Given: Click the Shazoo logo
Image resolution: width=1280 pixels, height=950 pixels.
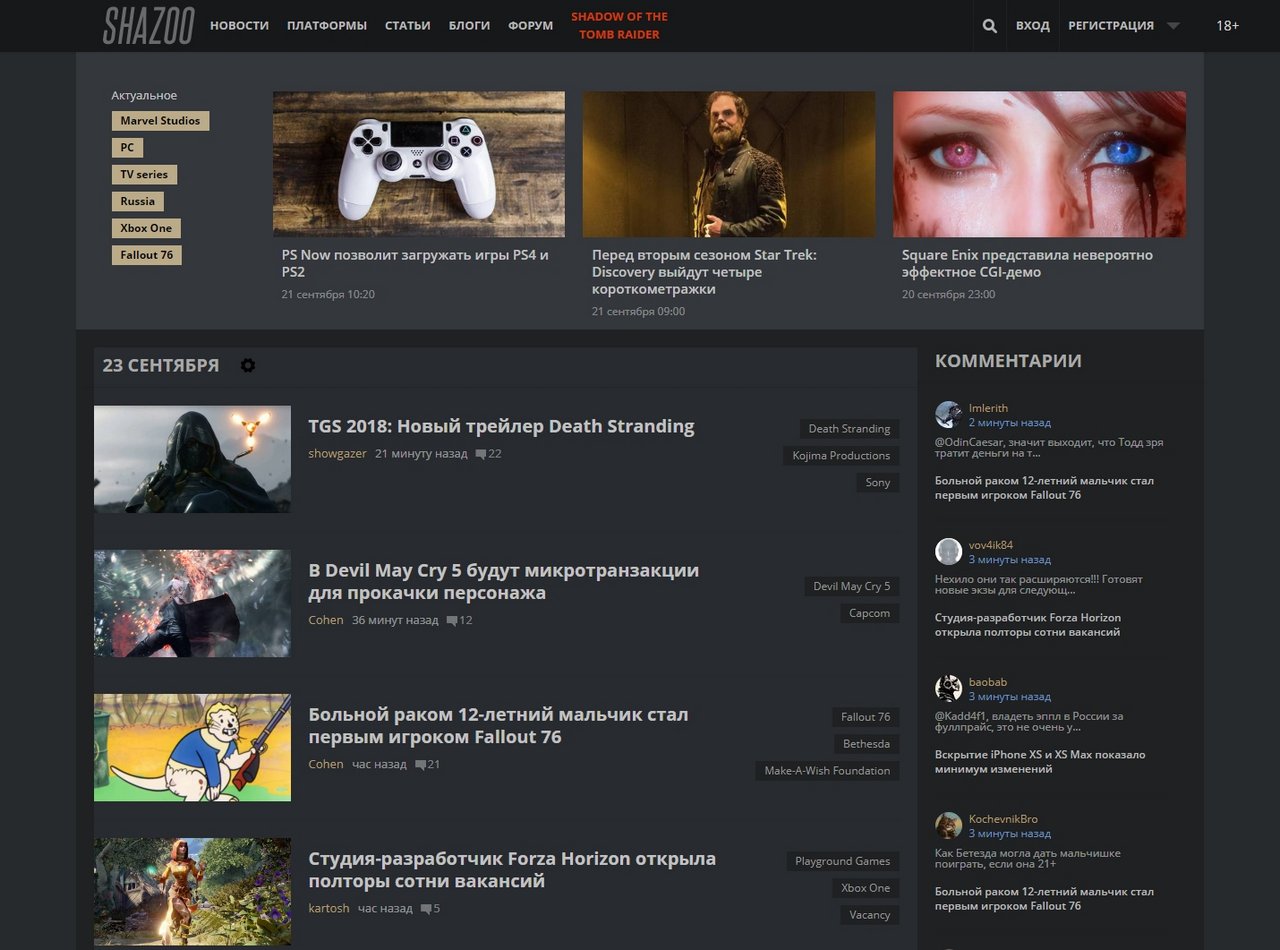Looking at the screenshot, I should (148, 26).
